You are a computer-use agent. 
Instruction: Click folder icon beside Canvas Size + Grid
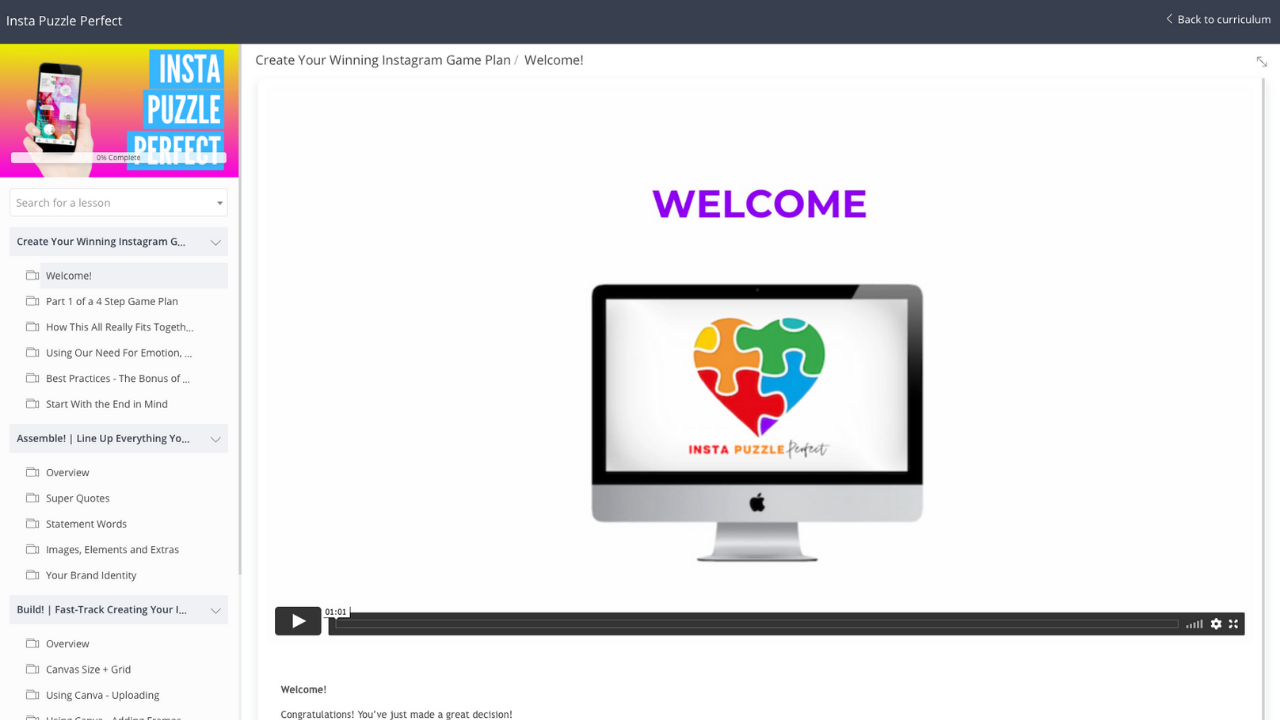click(x=32, y=669)
